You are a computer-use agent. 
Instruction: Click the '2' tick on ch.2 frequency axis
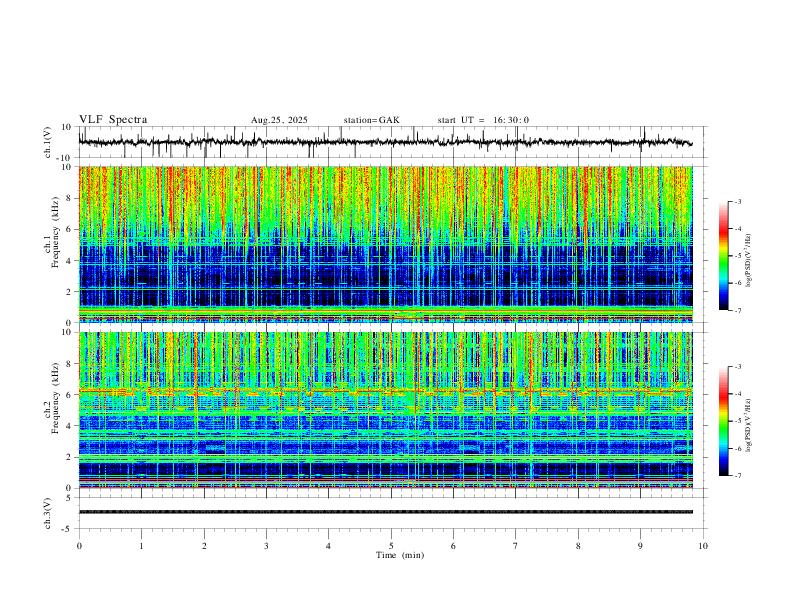tap(70, 457)
